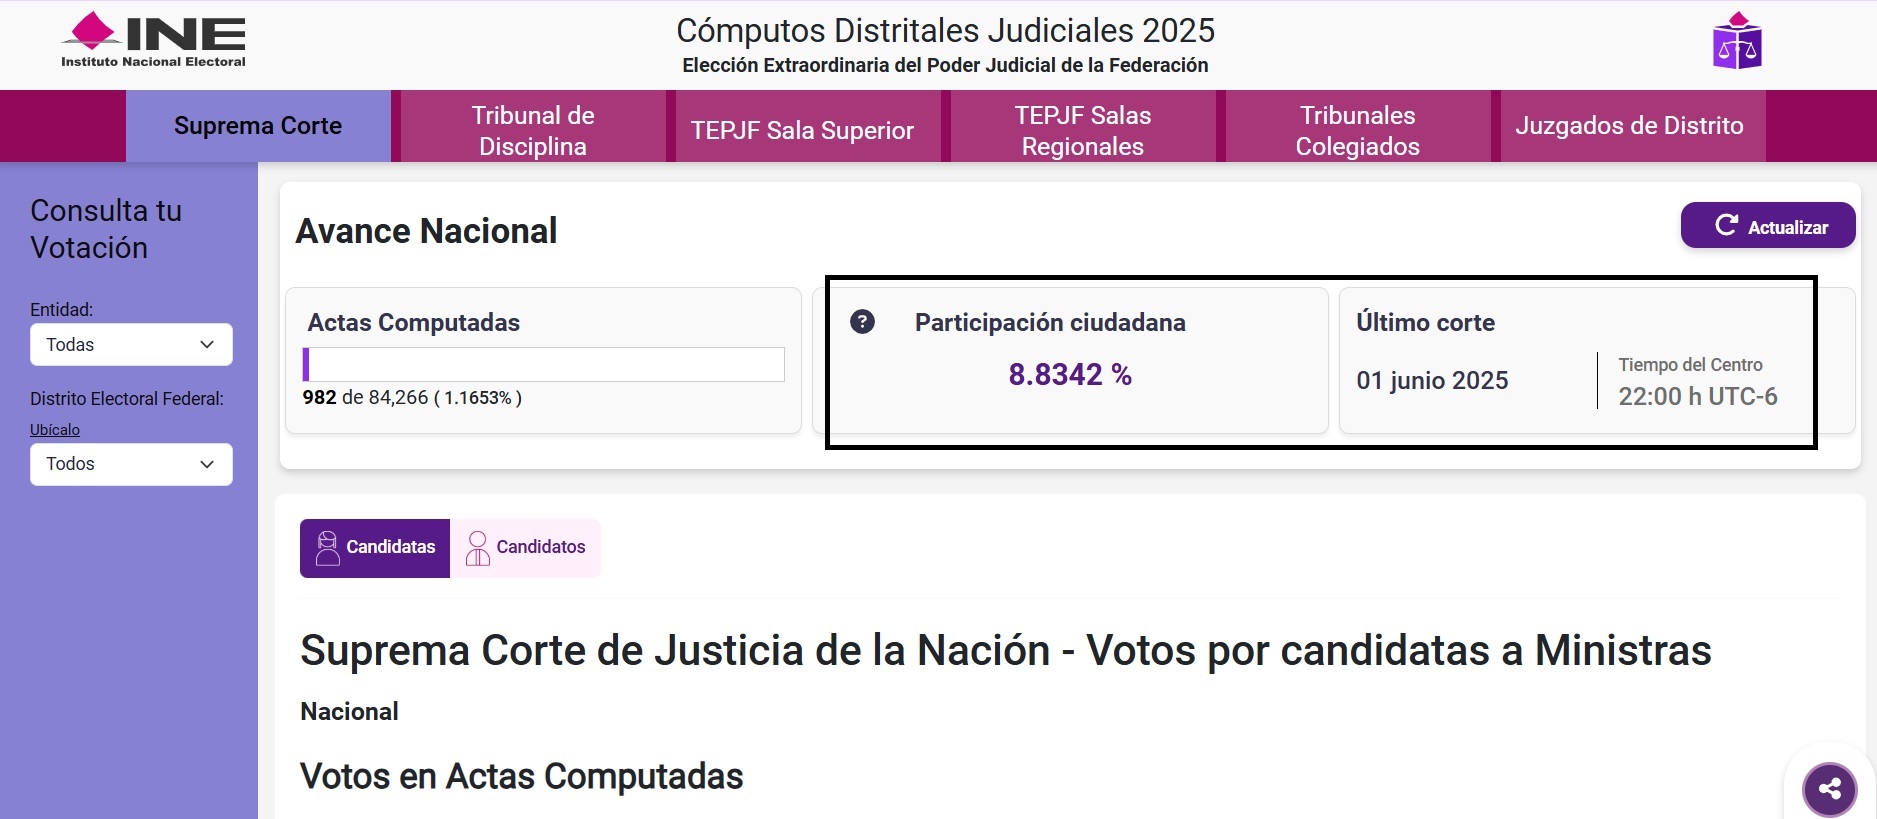This screenshot has width=1877, height=819.
Task: Open the Tribunal de Disciplina tab
Action: [533, 130]
